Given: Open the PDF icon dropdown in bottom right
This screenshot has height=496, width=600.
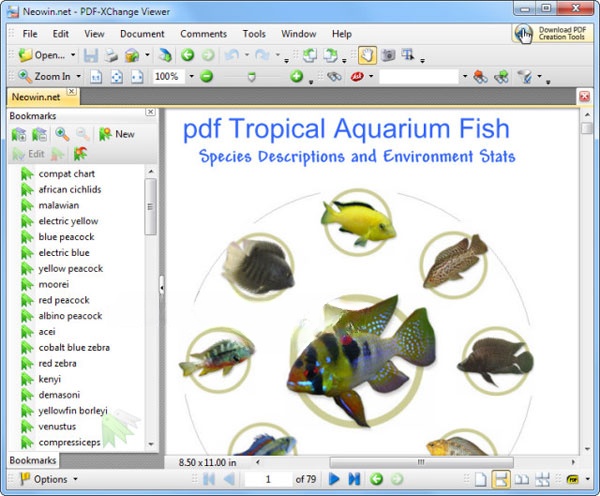Looking at the screenshot, I should coord(587,479).
